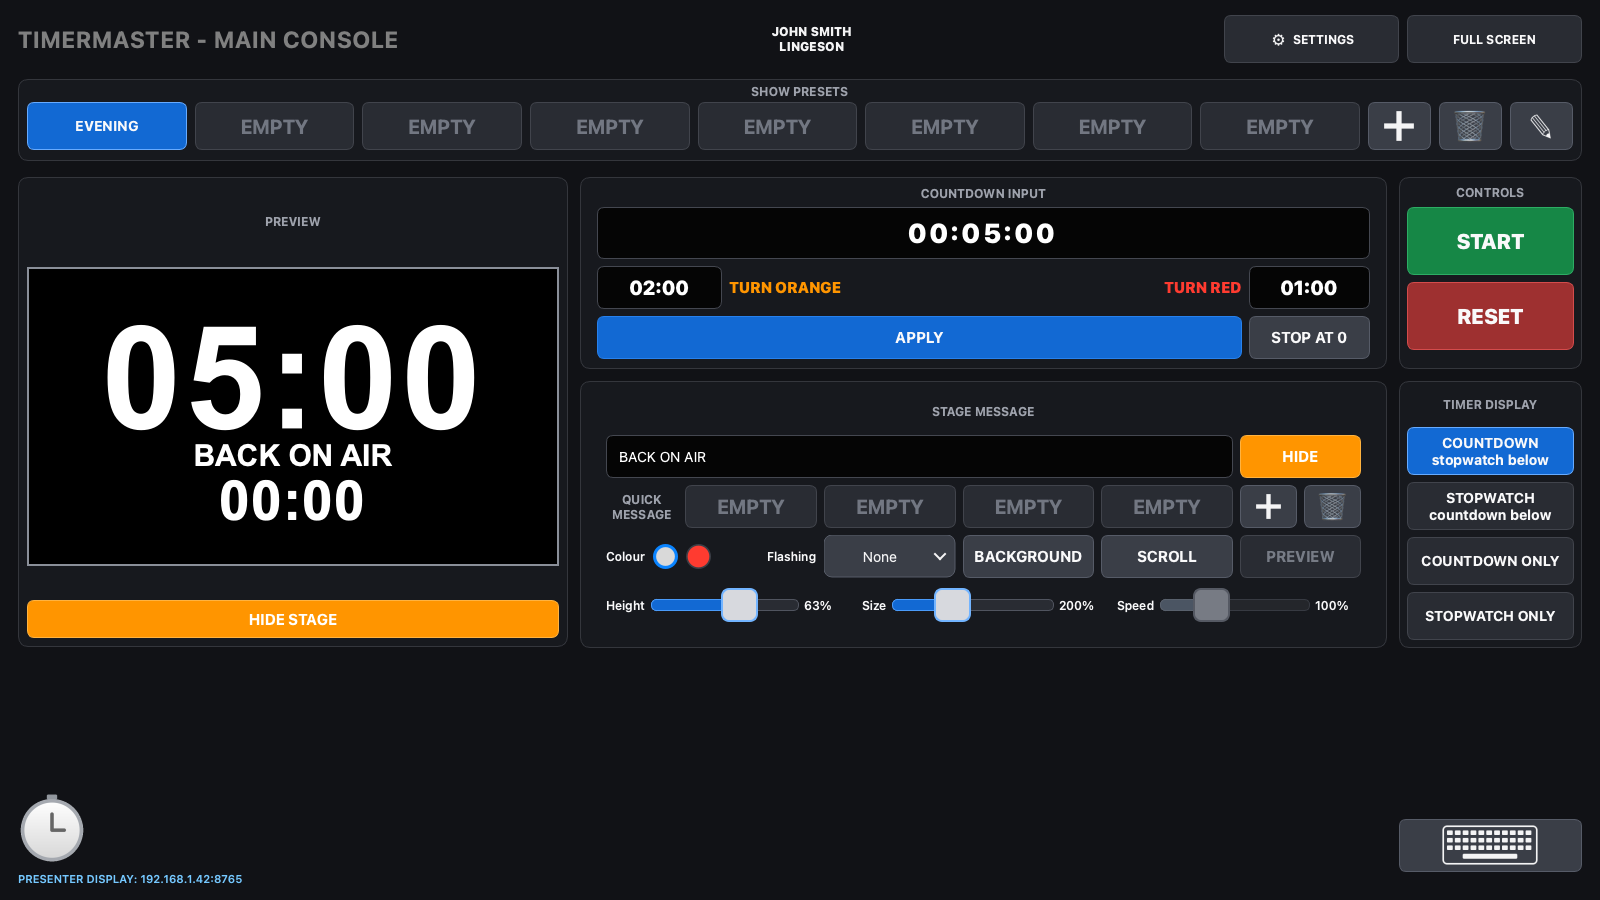Screen dimensions: 1600x900
Task: Toggle the STOP AT 0 option
Action: [1309, 338]
